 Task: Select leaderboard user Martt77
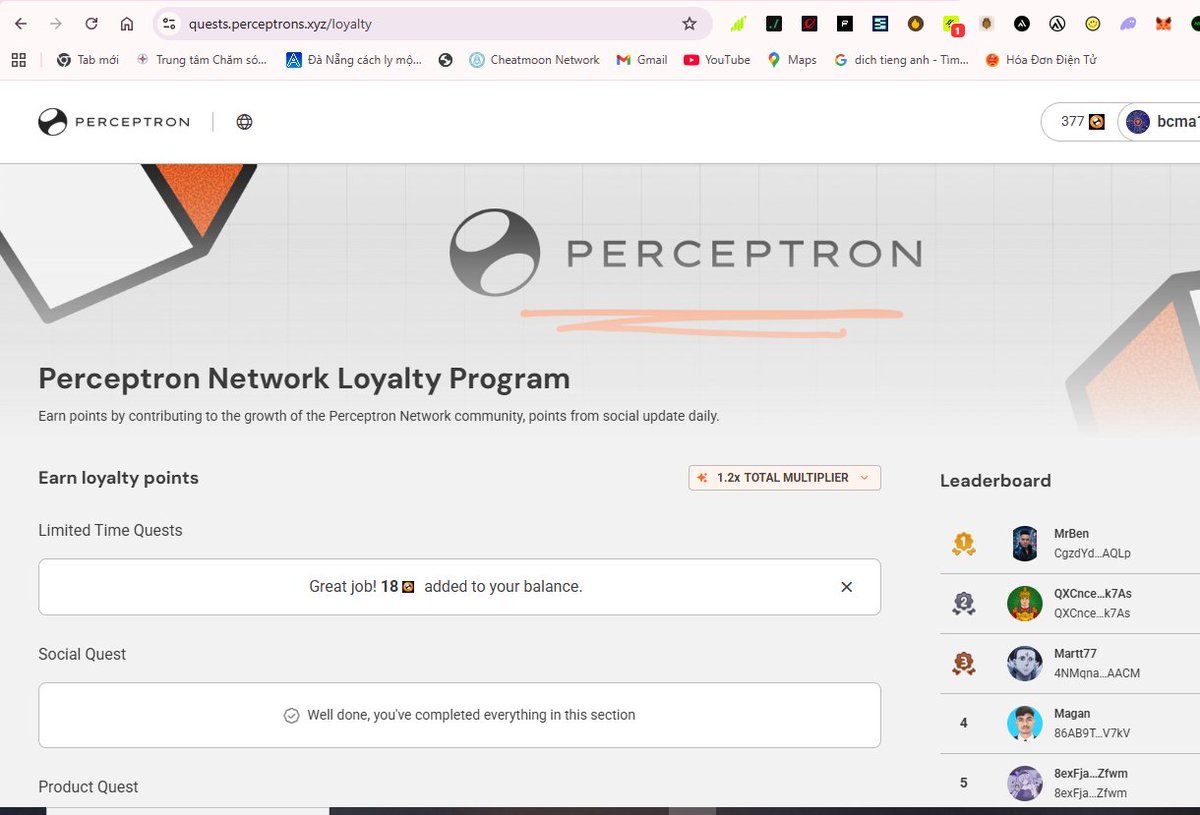pyautogui.click(x=1075, y=654)
